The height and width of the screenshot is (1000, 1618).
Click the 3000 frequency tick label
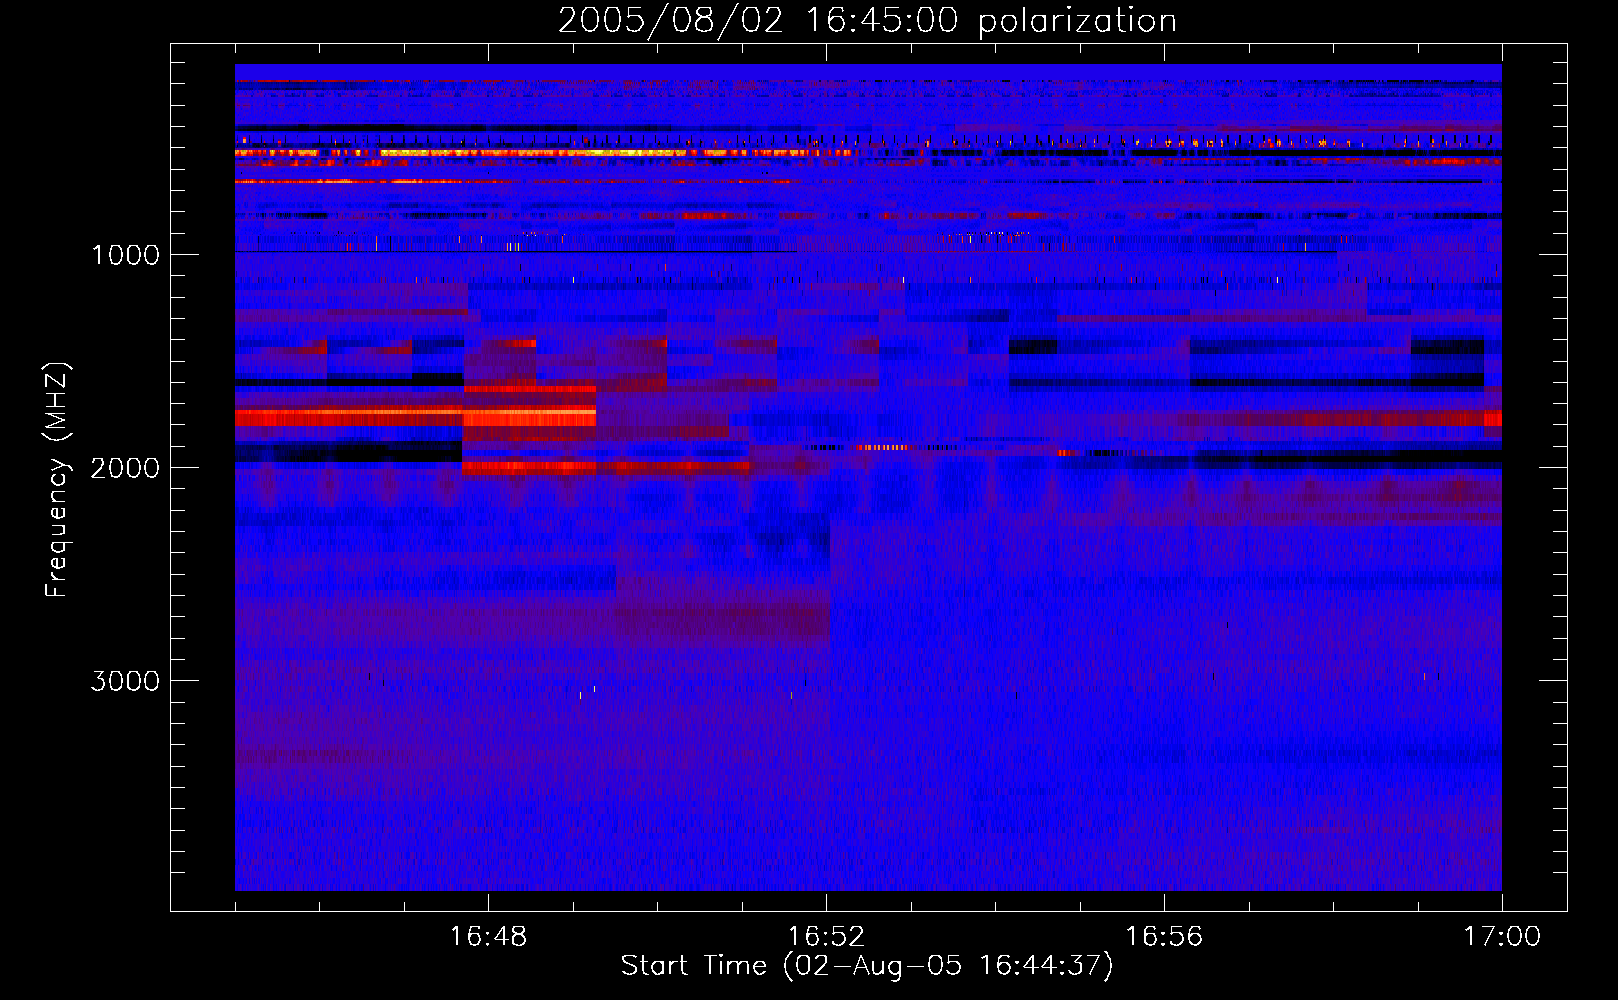pyautogui.click(x=125, y=681)
